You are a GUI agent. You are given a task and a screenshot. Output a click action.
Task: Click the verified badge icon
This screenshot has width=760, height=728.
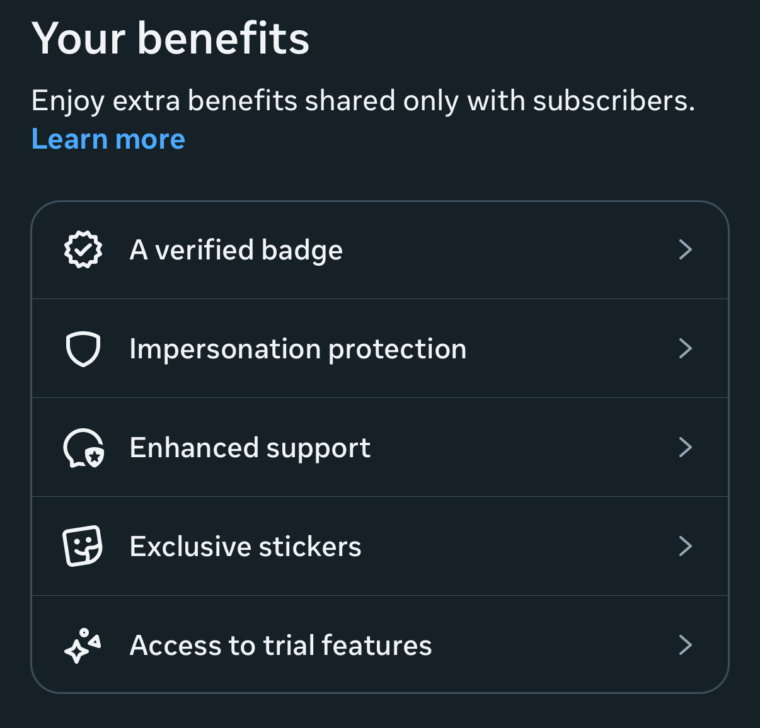tap(83, 250)
